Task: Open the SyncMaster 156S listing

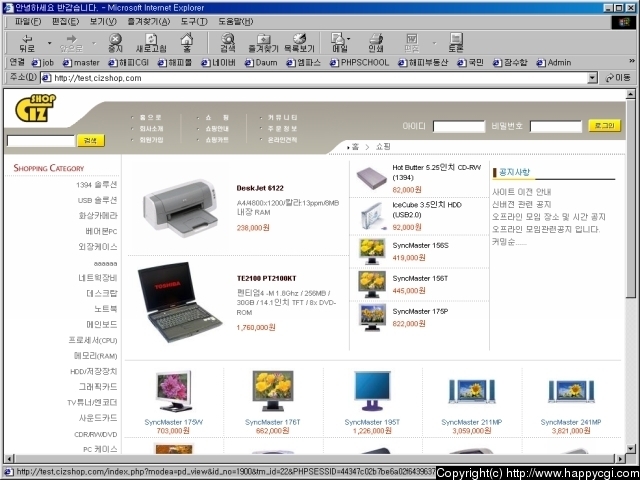Action: point(420,245)
